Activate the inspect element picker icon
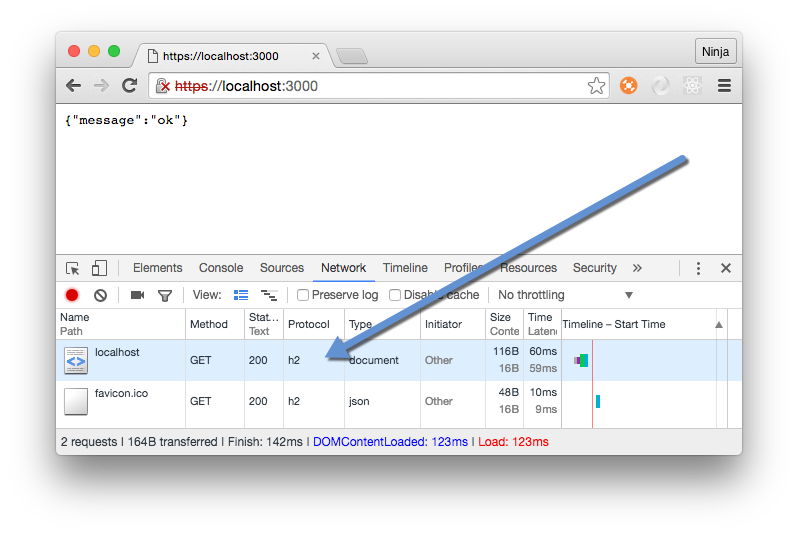The height and width of the screenshot is (535, 798). click(72, 268)
